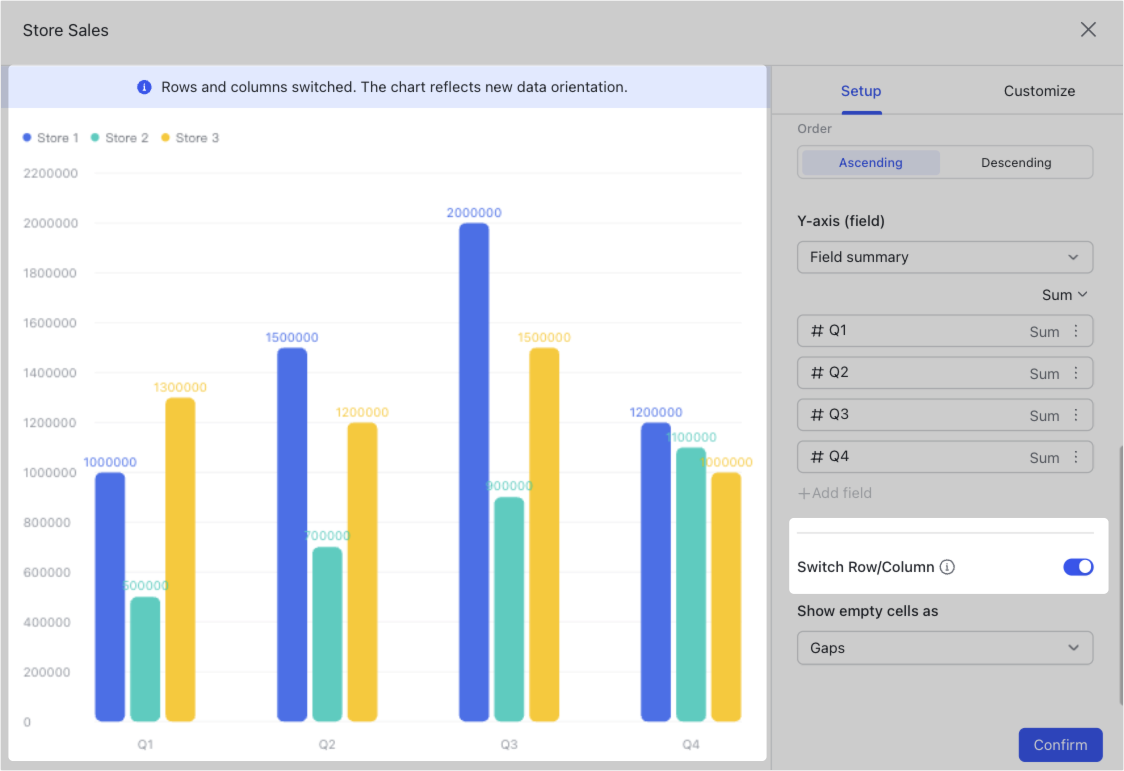Open the global Sum aggregation dropdown
The width and height of the screenshot is (1124, 771).
1065,294
